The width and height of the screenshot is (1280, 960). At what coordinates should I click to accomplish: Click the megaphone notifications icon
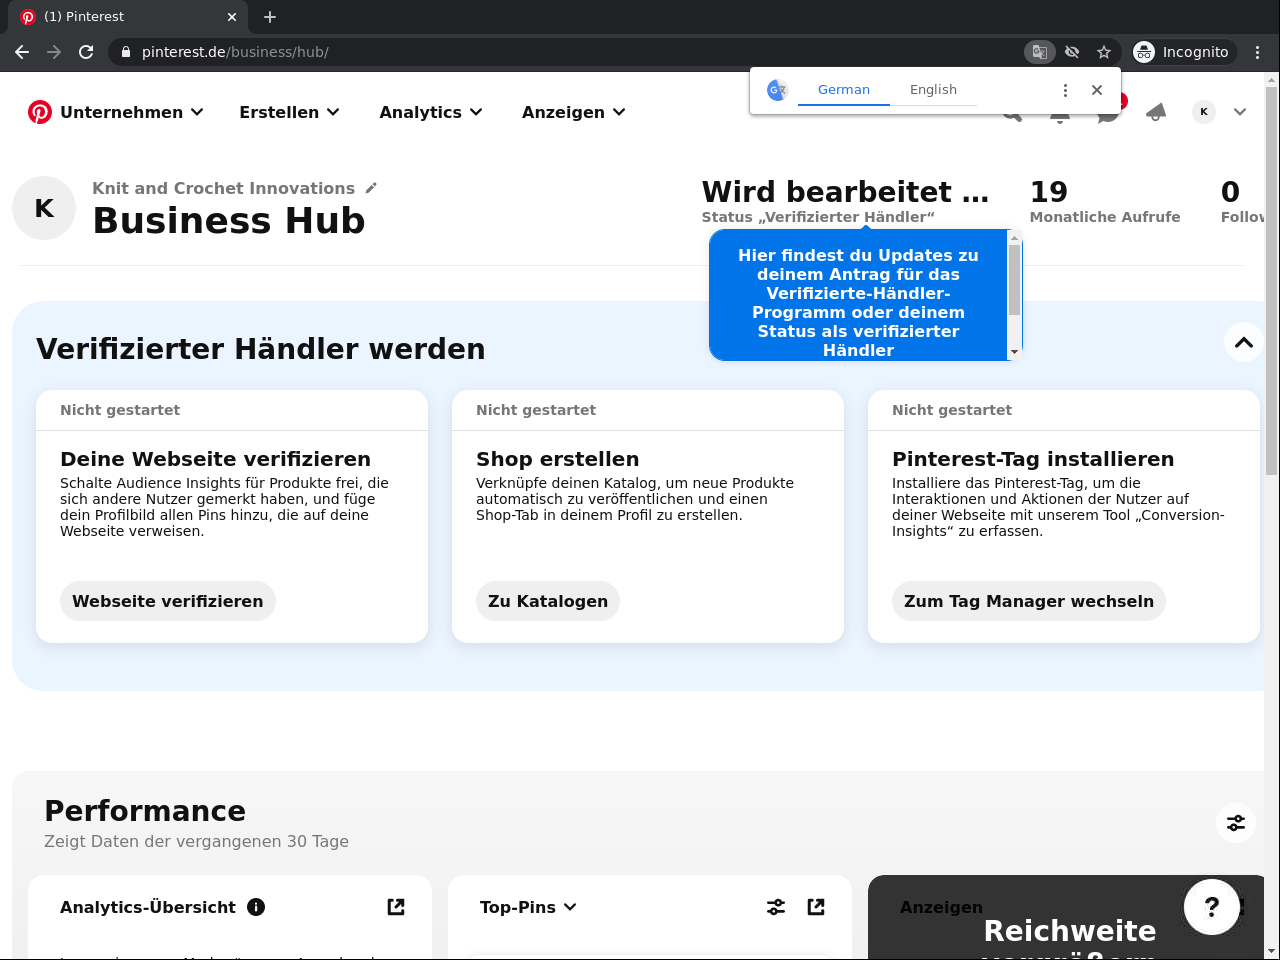(1156, 112)
